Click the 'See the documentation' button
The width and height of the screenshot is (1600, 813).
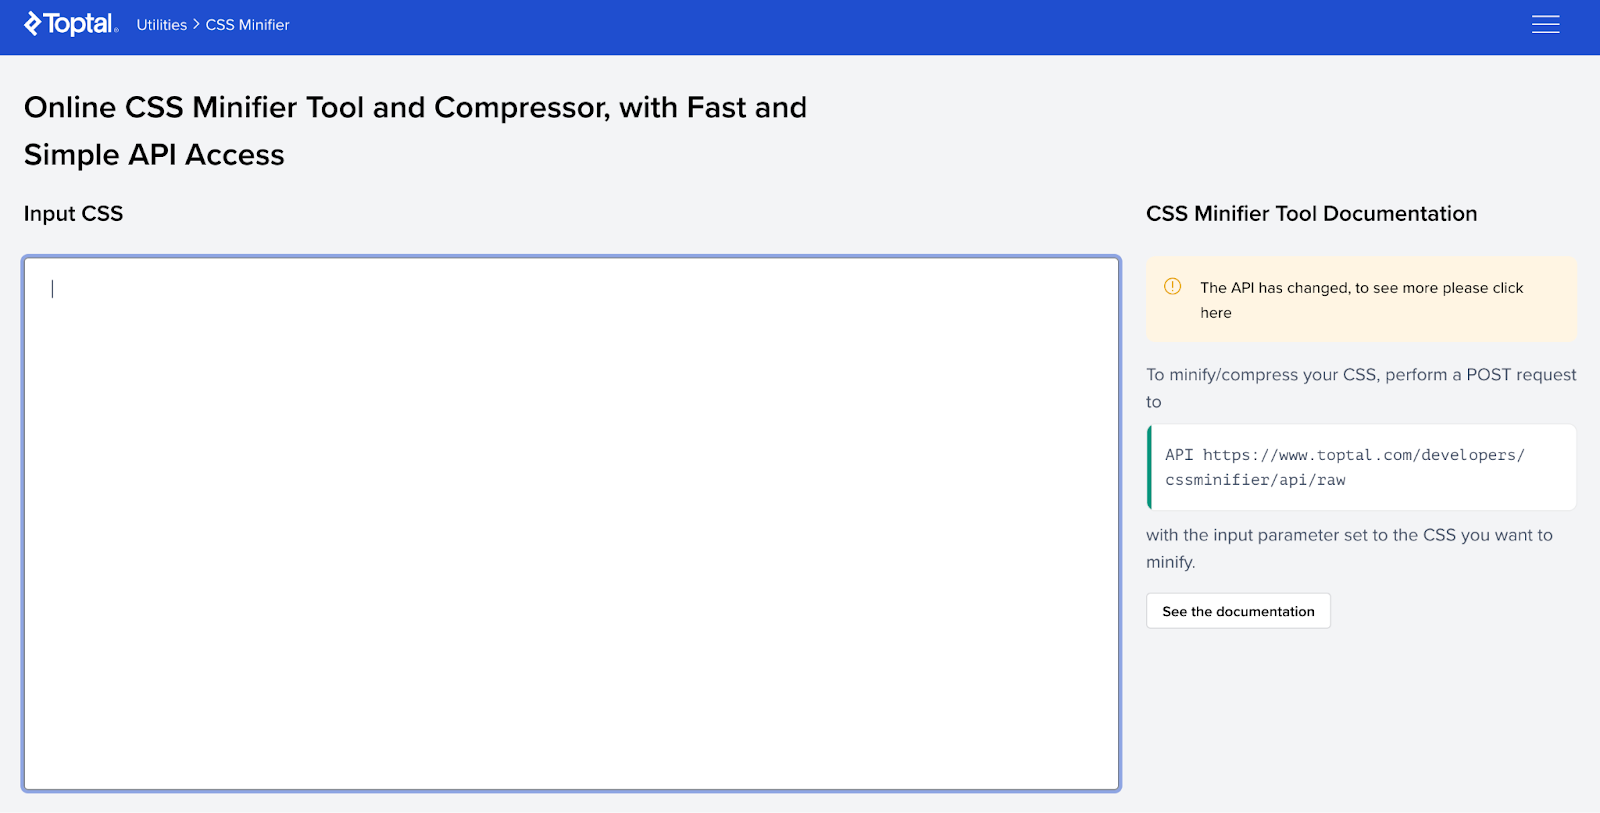tap(1238, 610)
